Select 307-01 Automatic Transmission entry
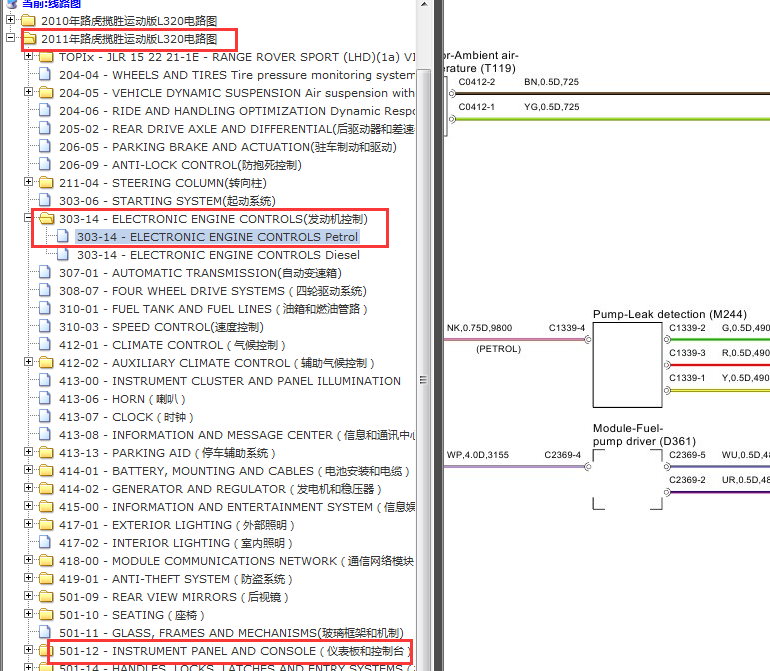The image size is (770, 671). 200,273
